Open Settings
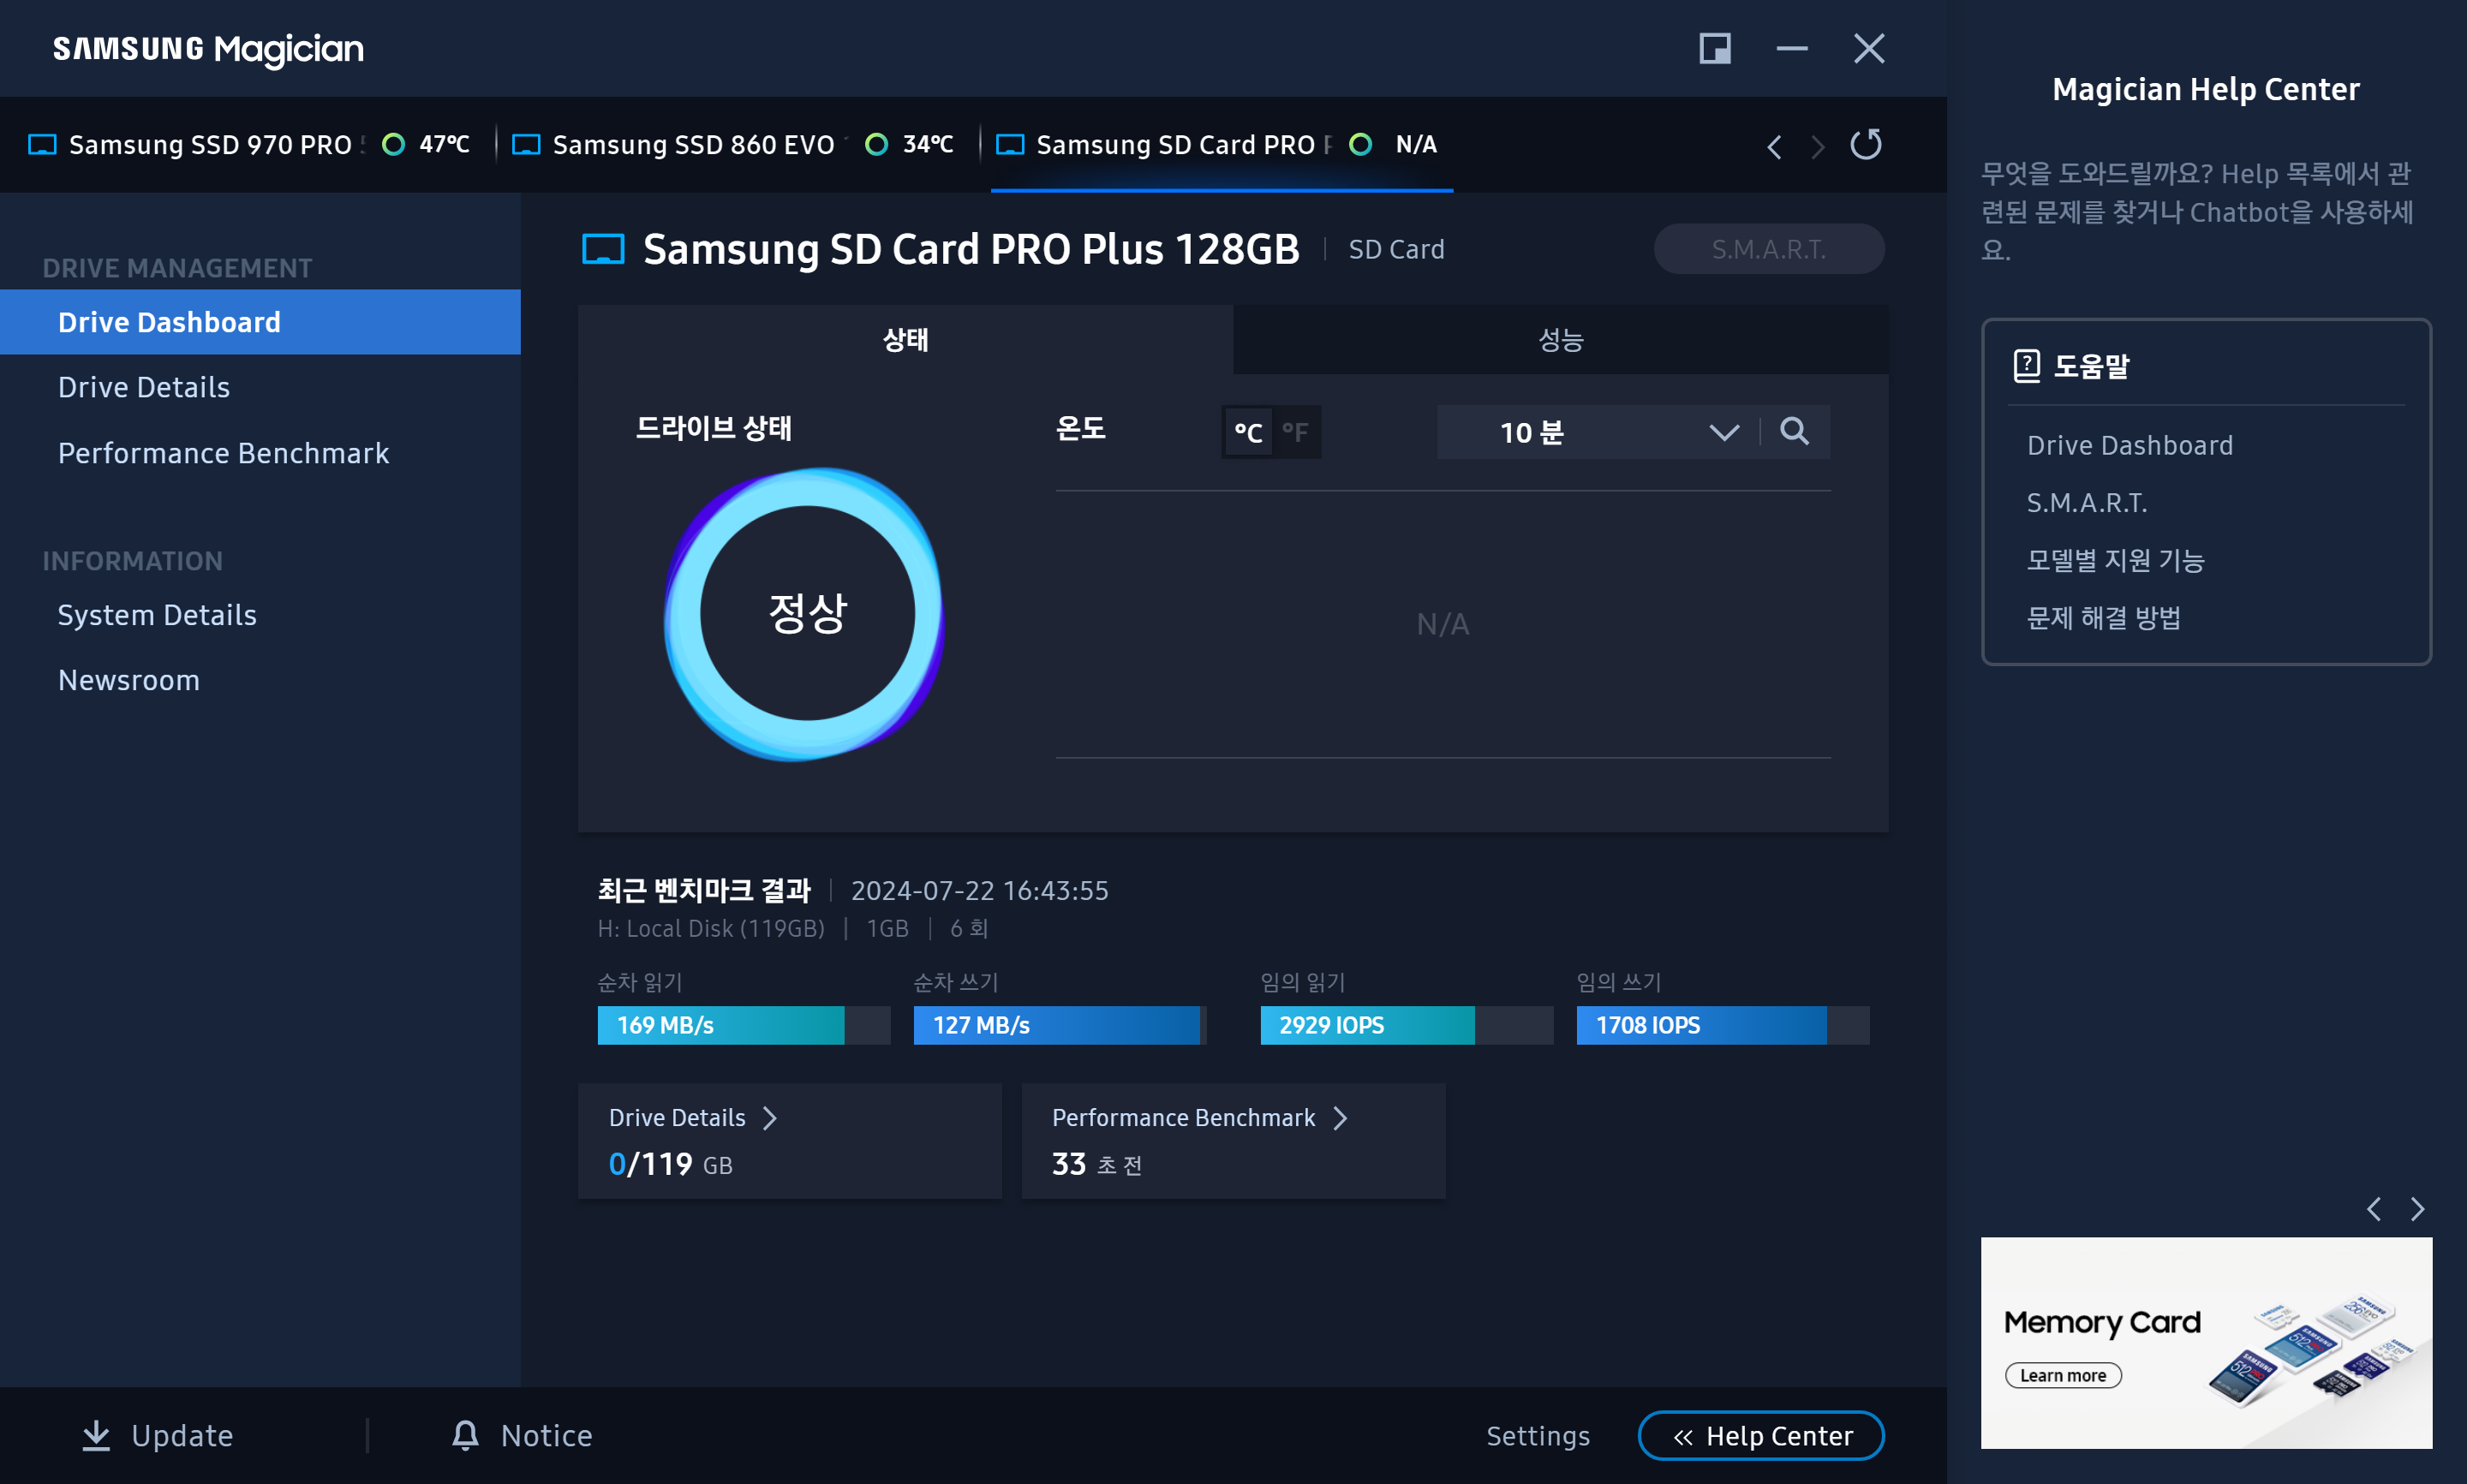 pyautogui.click(x=1538, y=1436)
